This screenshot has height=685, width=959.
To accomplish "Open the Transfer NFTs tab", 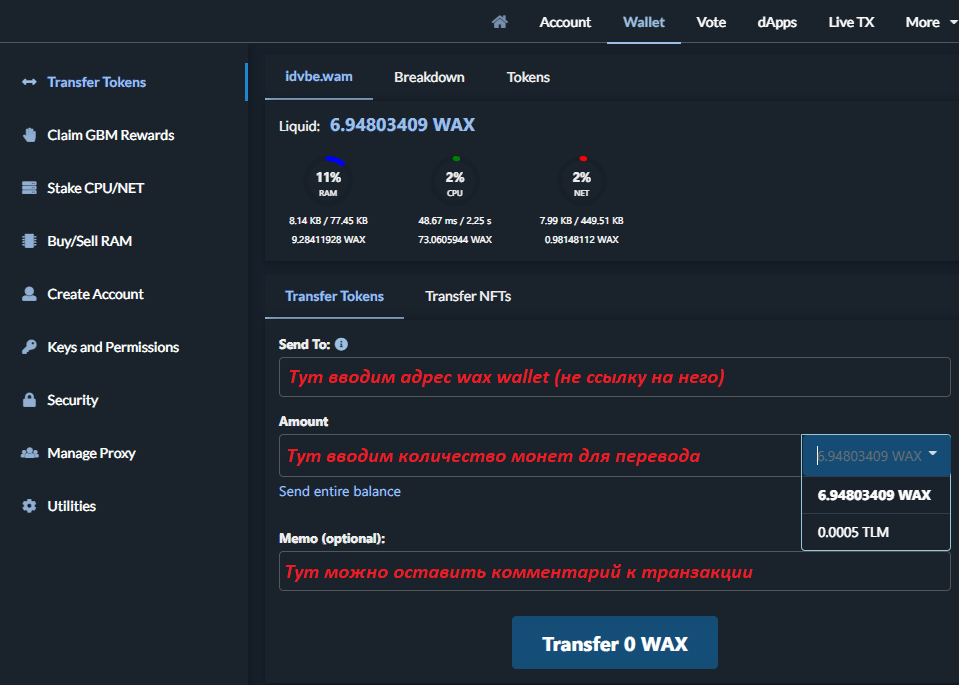I will [467, 296].
